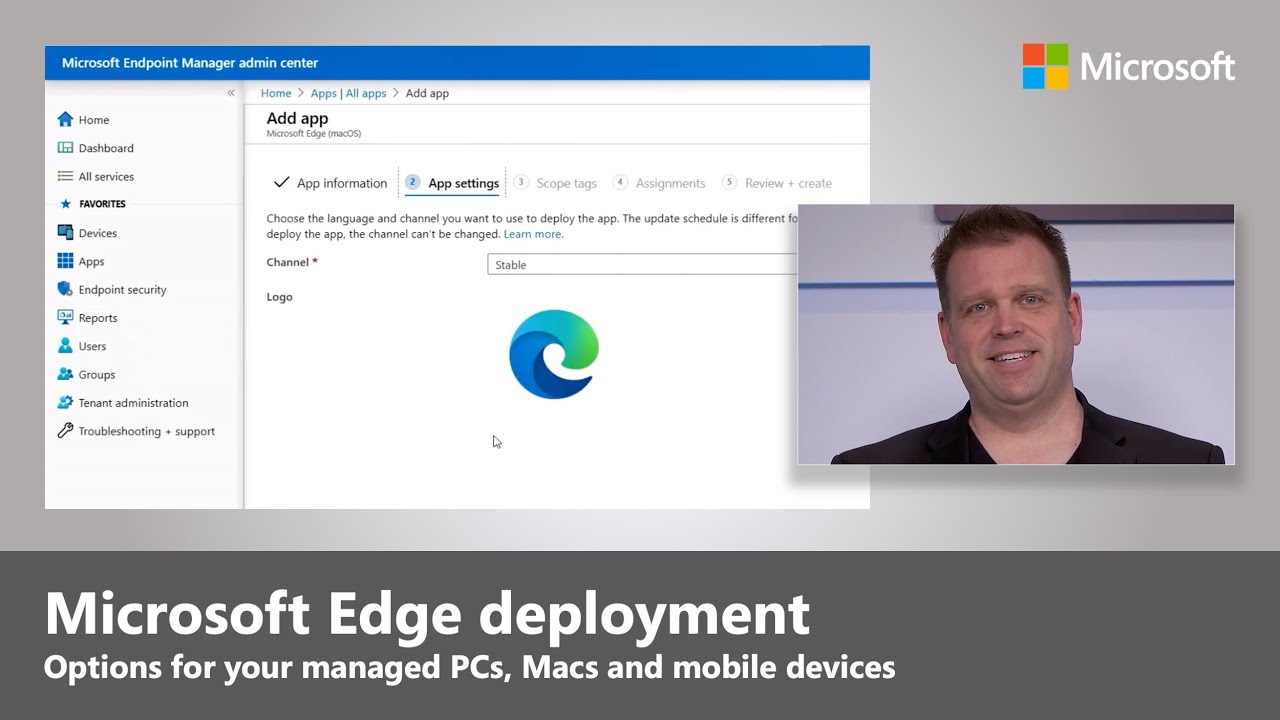Click the Apps grid icon
Image resolution: width=1280 pixels, height=720 pixels.
(65, 261)
